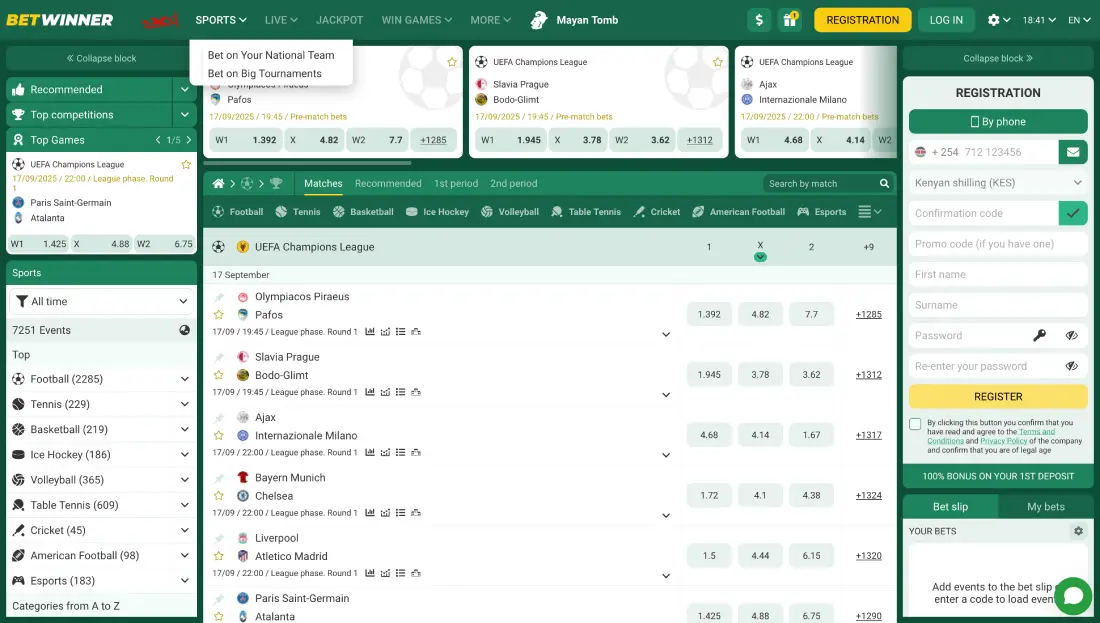Expand Football (2285) category
The width and height of the screenshot is (1100, 623).
185,379
